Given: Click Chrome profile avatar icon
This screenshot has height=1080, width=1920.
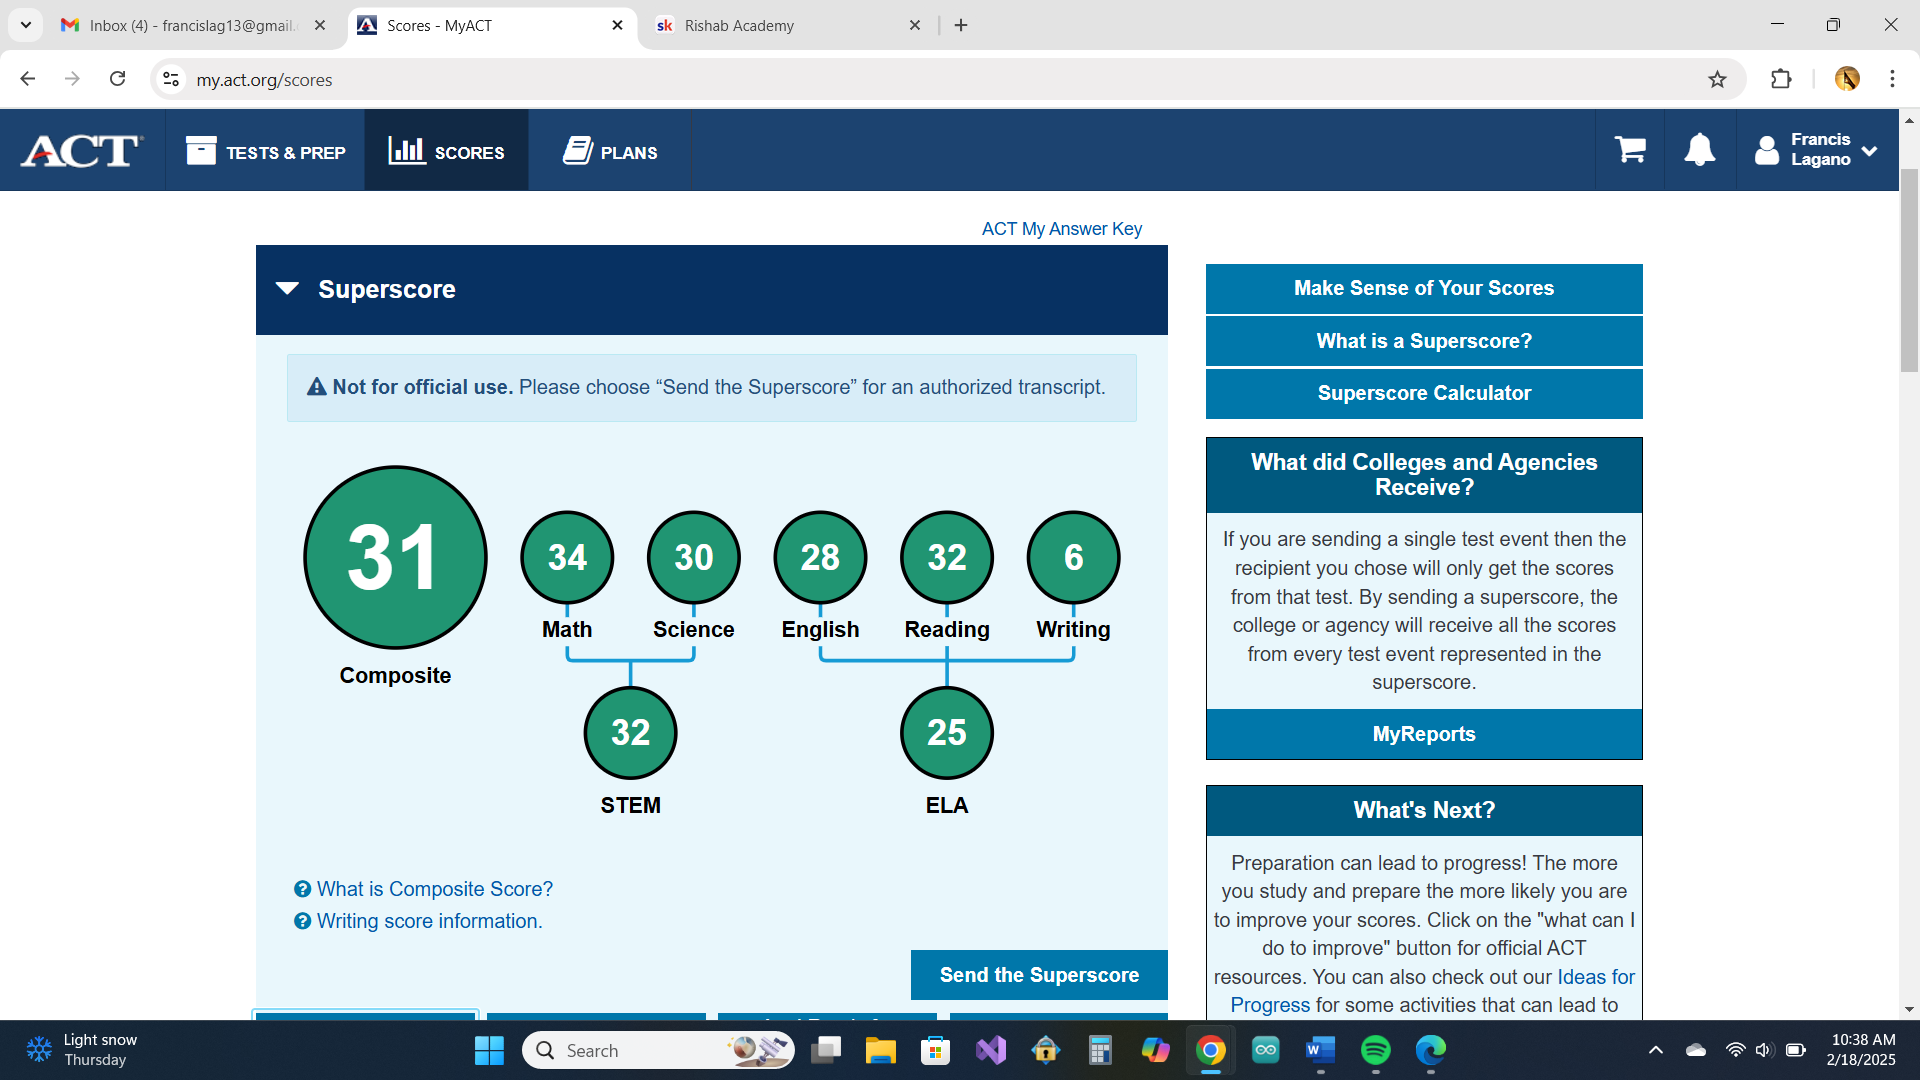Looking at the screenshot, I should click(1847, 79).
